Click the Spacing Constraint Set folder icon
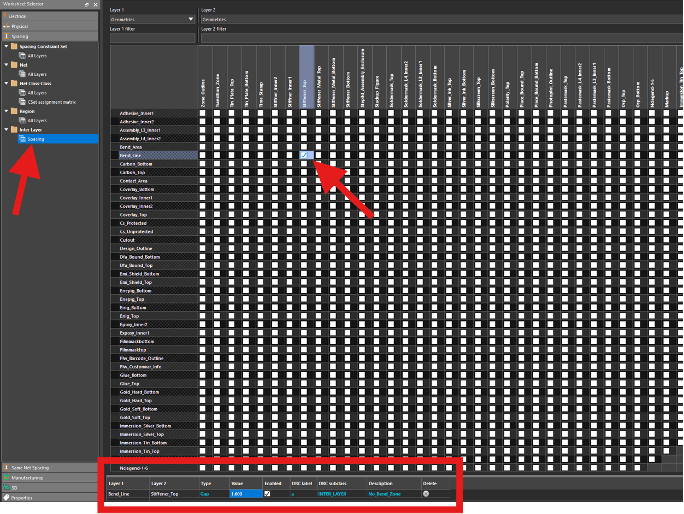684x514 pixels. [x=14, y=46]
